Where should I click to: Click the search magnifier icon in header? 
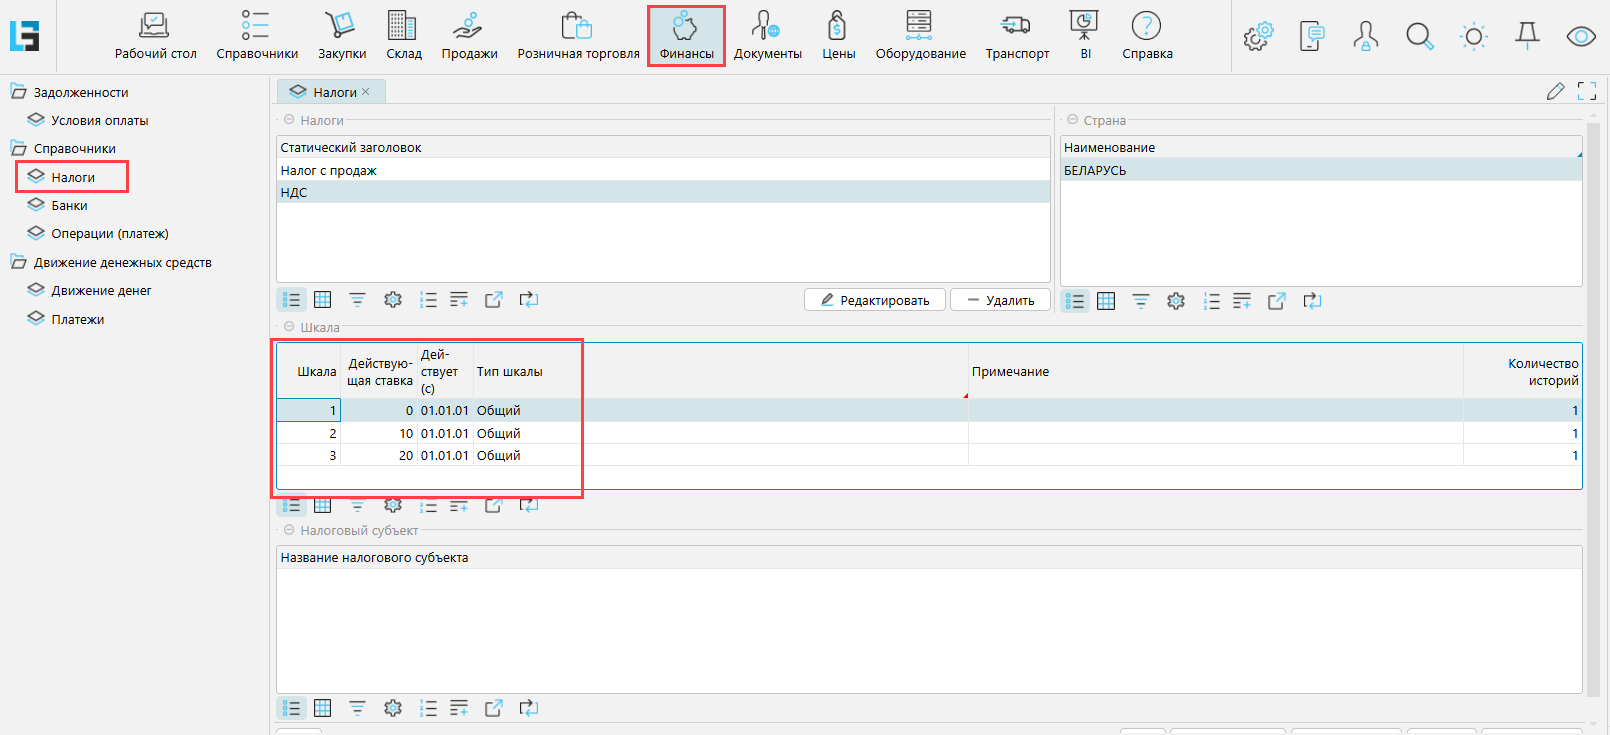[1419, 37]
